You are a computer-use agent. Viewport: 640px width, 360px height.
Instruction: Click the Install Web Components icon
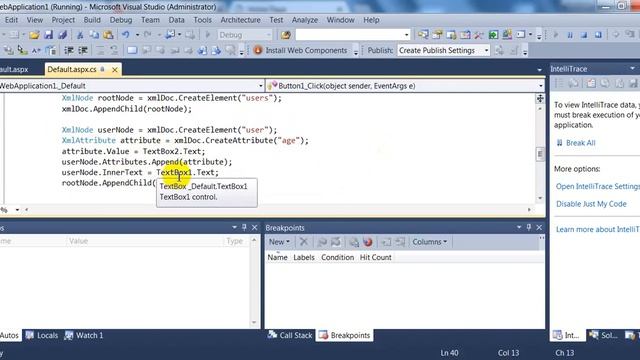[258, 50]
